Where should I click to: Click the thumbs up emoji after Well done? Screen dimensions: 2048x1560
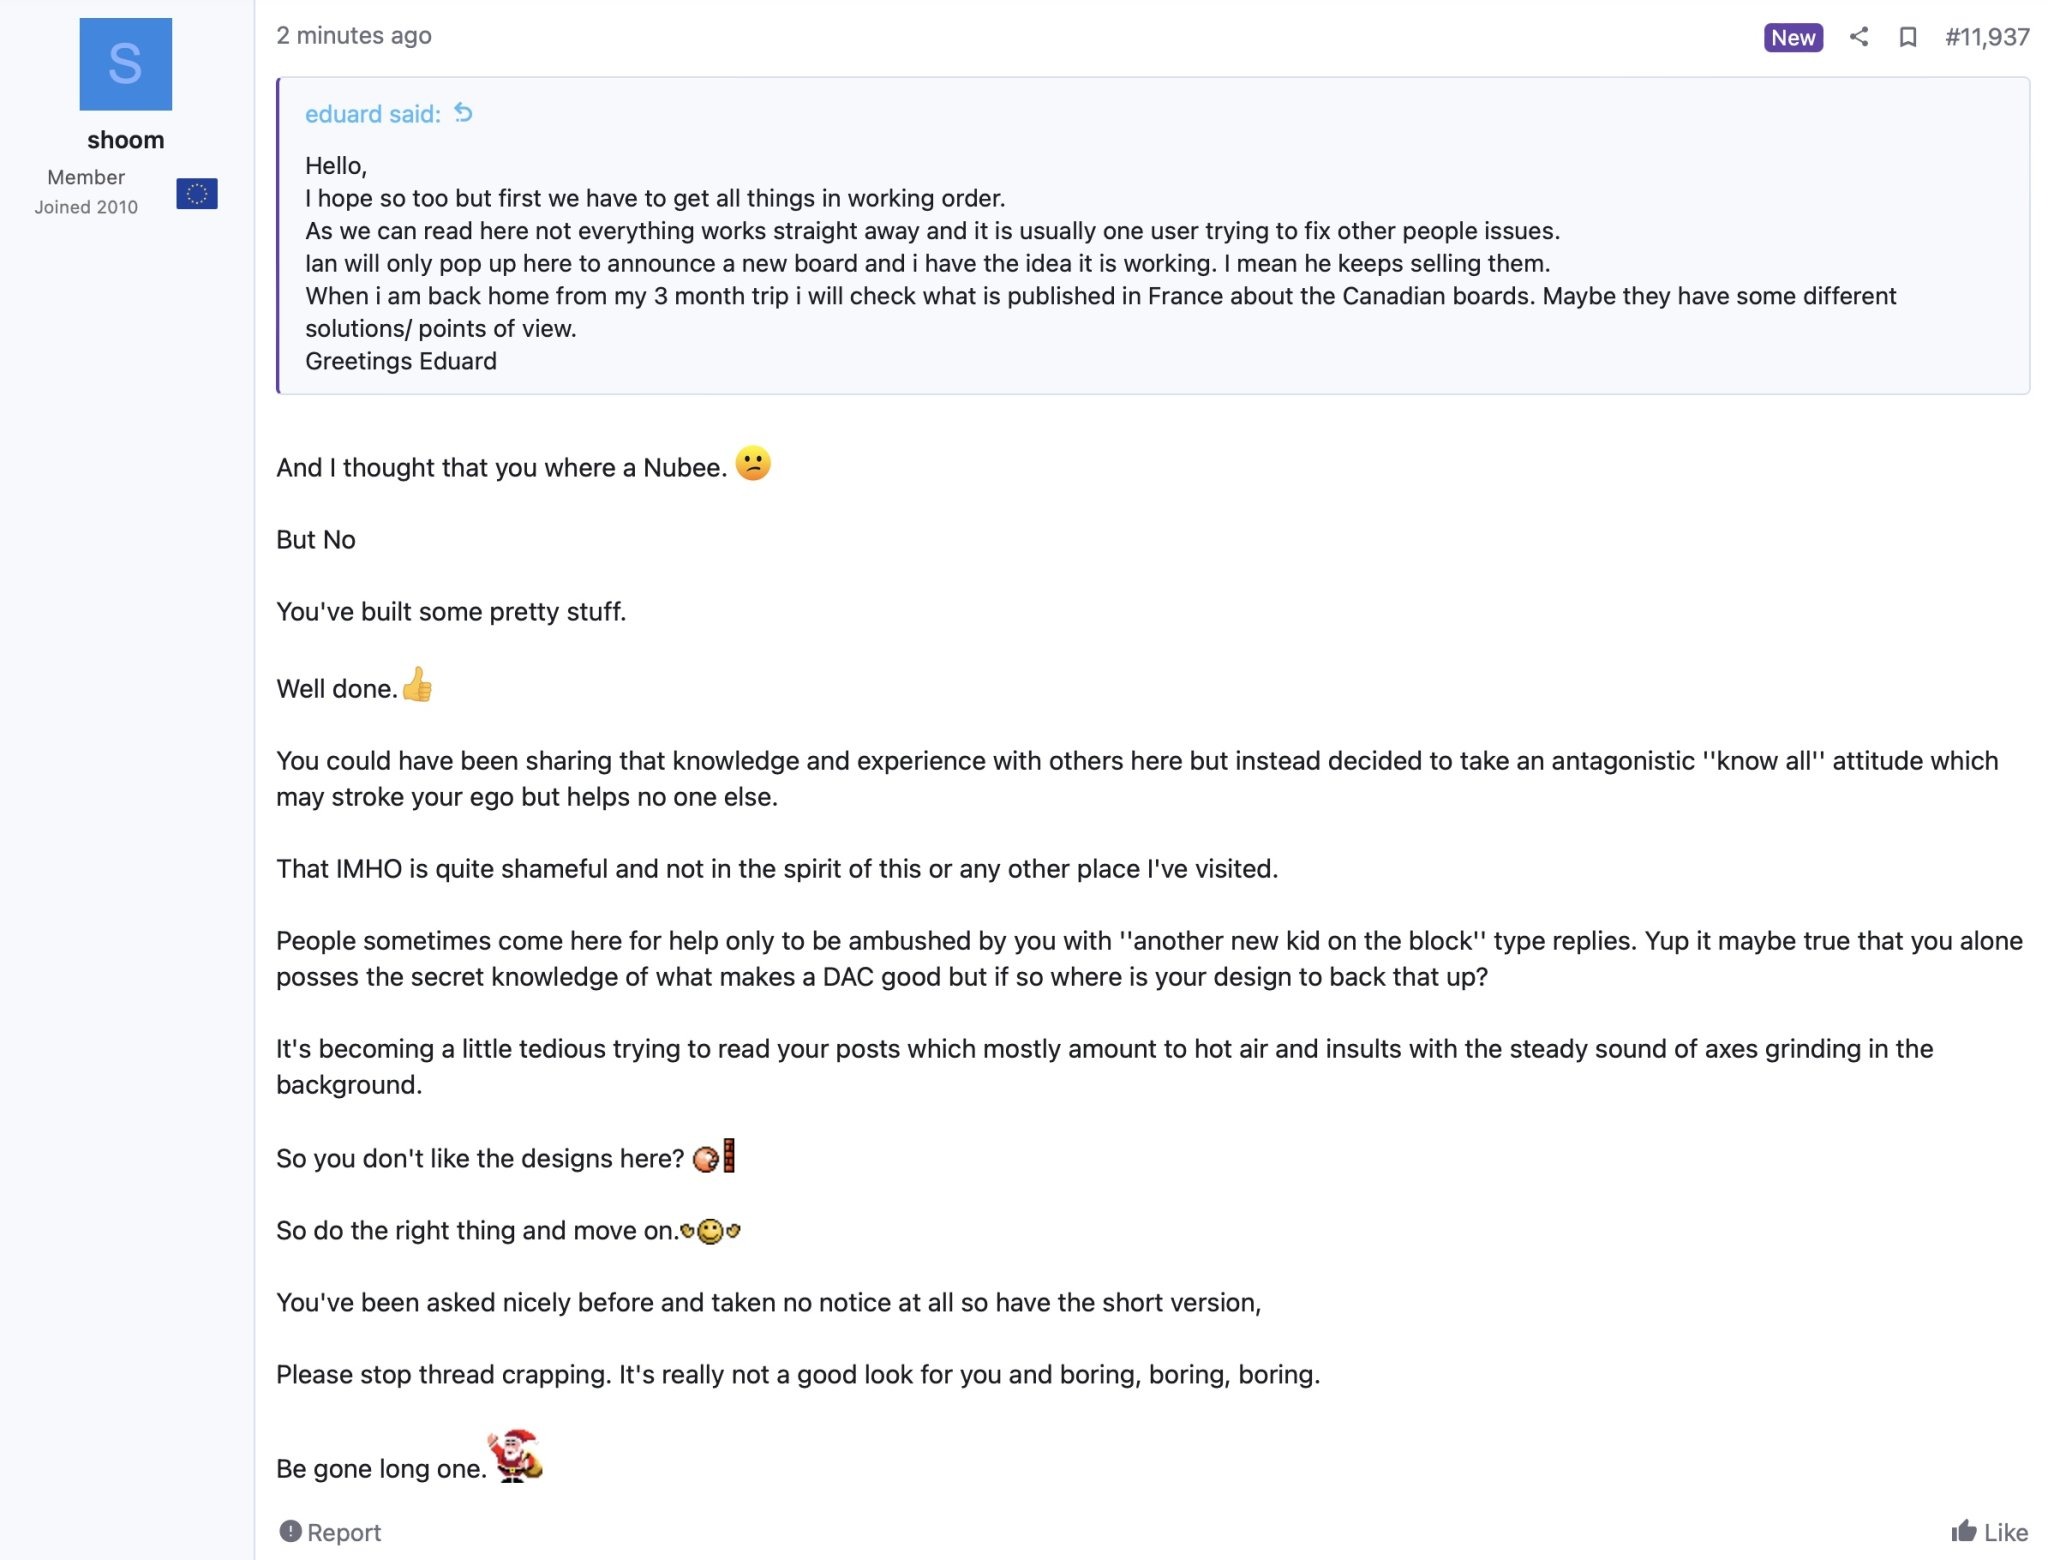pyautogui.click(x=417, y=685)
